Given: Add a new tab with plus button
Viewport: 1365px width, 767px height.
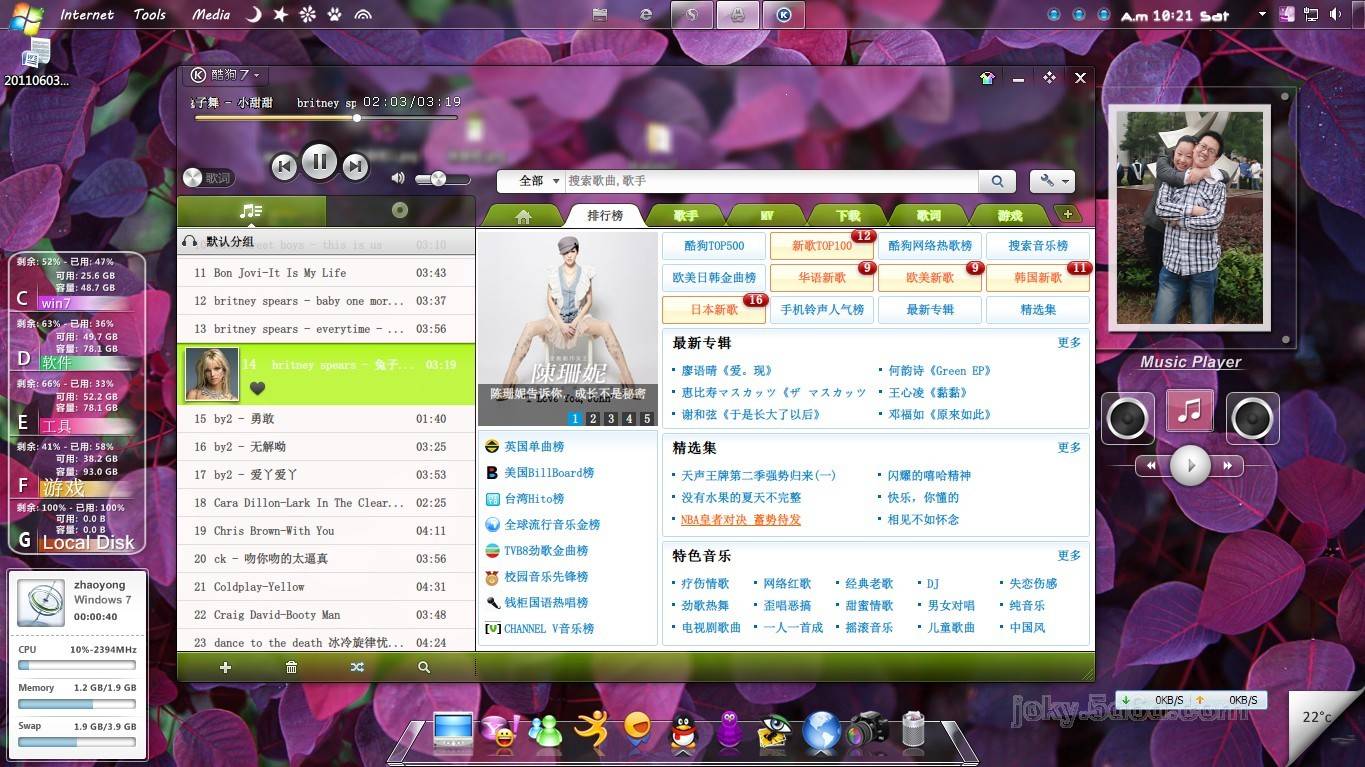Looking at the screenshot, I should (x=1067, y=214).
